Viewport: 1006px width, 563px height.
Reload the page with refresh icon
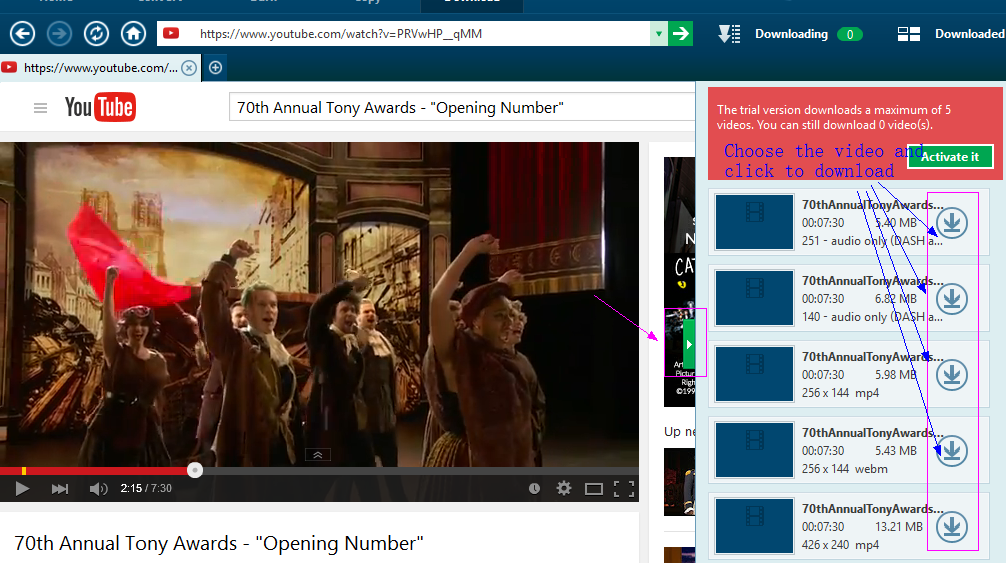point(96,33)
